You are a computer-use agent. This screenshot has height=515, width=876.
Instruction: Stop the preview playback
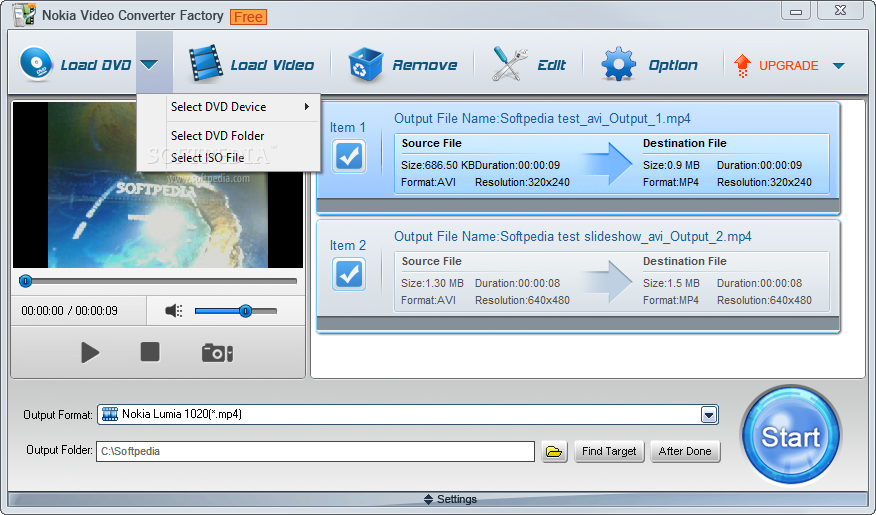tap(150, 352)
